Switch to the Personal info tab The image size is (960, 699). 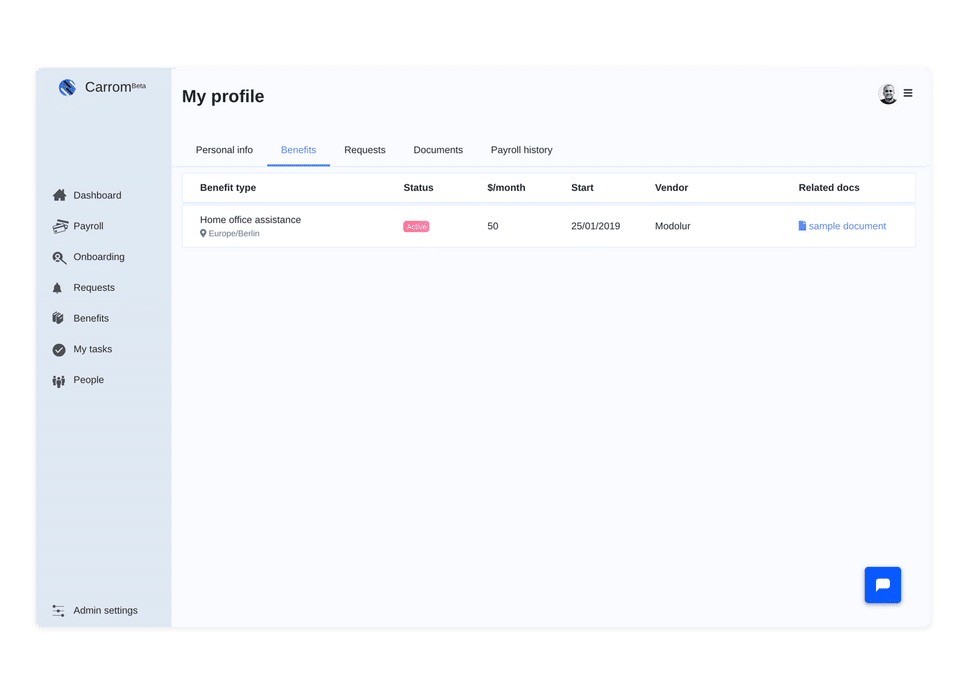click(x=224, y=150)
